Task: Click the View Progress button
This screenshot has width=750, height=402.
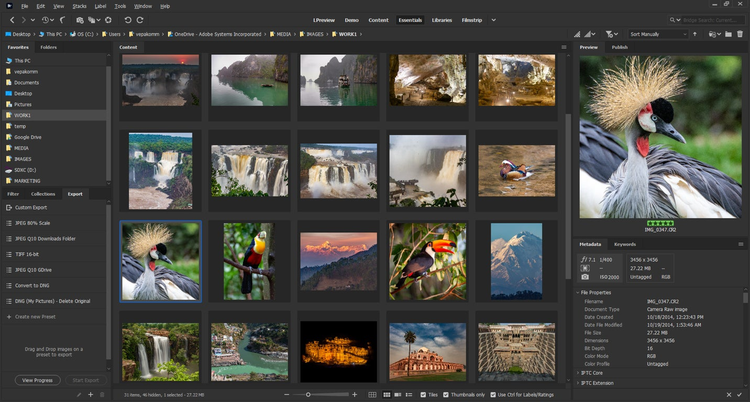Action: 38,380
